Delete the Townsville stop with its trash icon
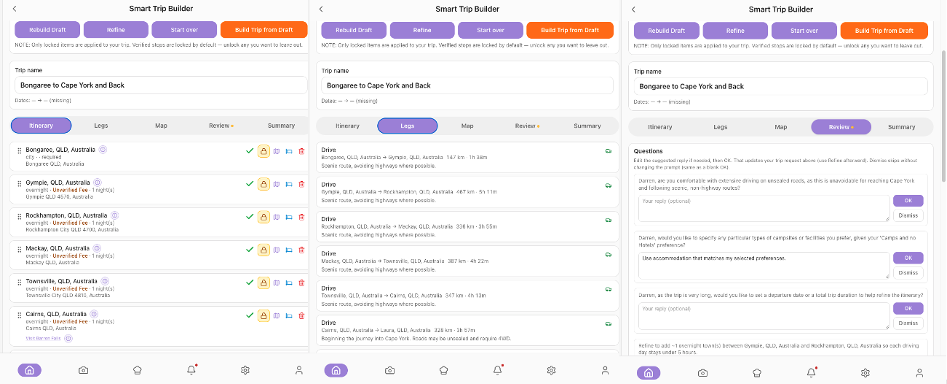The height and width of the screenshot is (384, 947). point(301,283)
